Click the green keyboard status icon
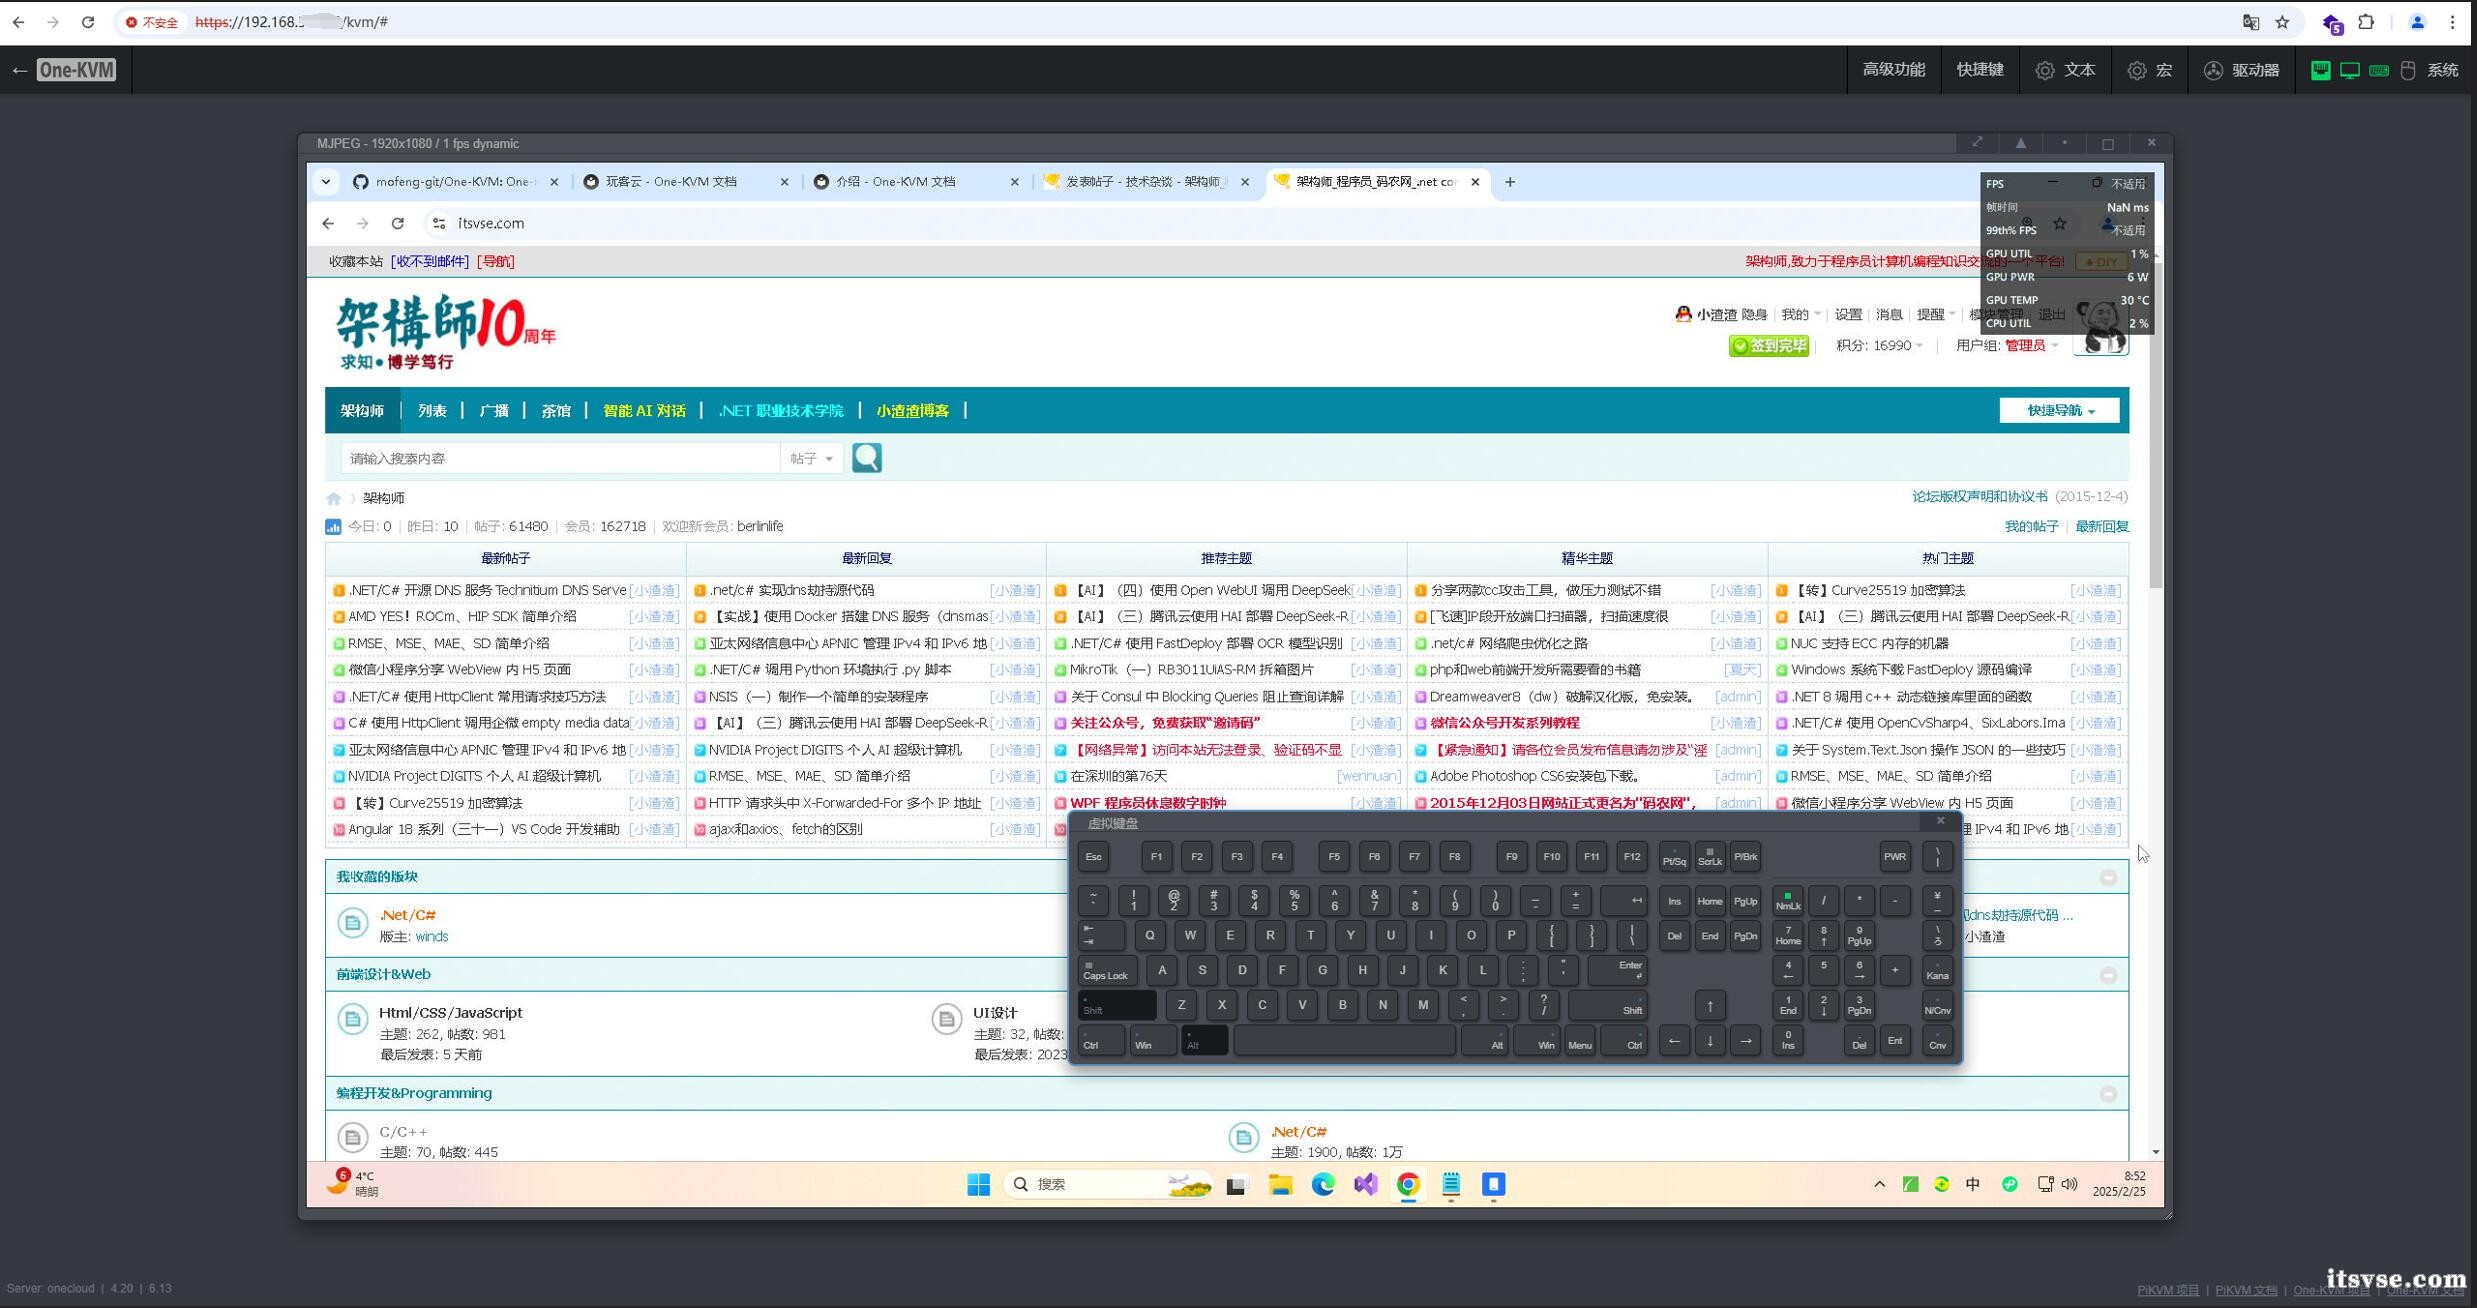 2379,70
